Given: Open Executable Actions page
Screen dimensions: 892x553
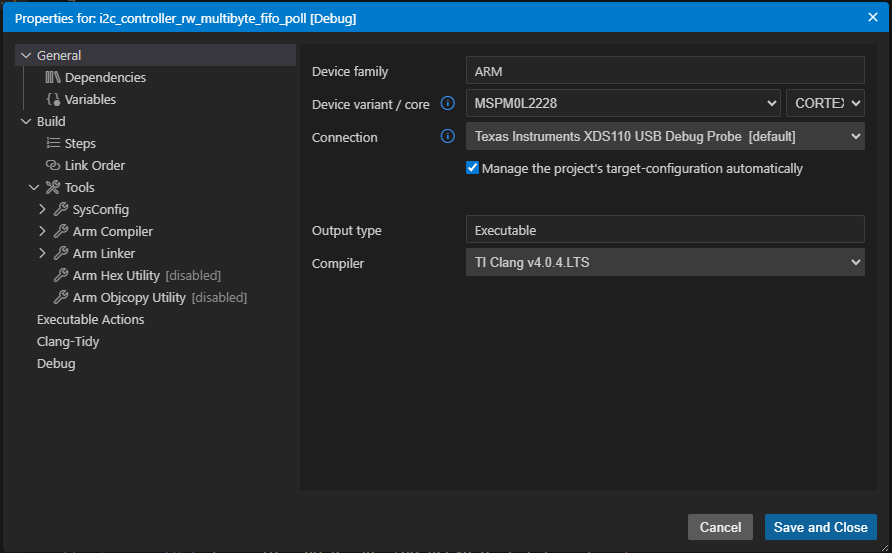Looking at the screenshot, I should pos(90,319).
